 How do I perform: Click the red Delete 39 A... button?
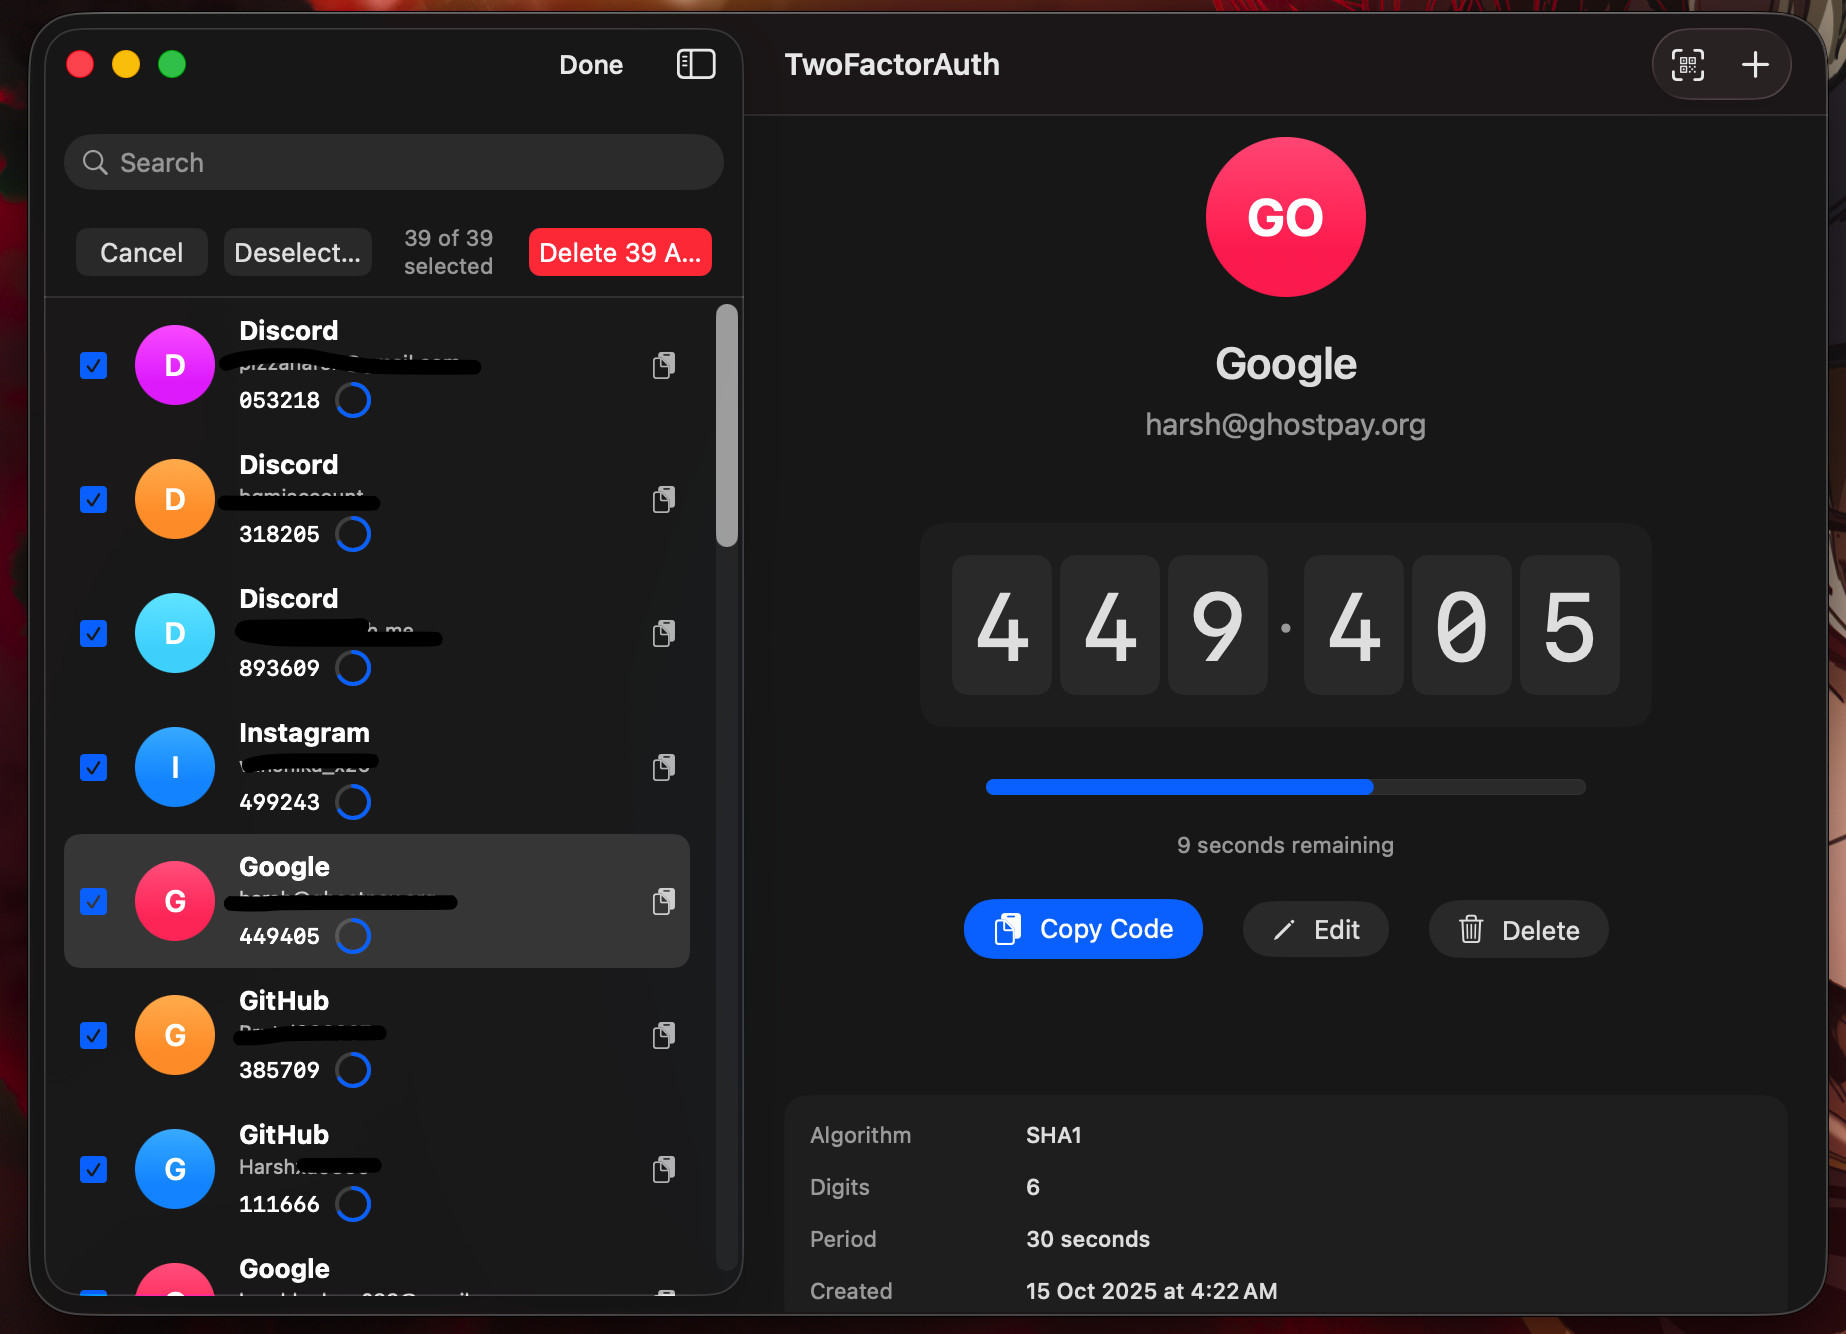click(x=620, y=252)
